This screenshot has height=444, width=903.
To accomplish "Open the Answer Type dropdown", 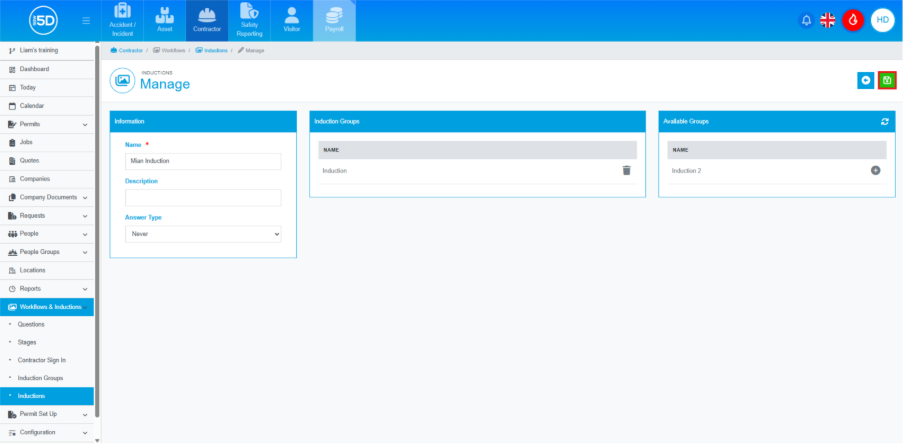I will [x=203, y=234].
